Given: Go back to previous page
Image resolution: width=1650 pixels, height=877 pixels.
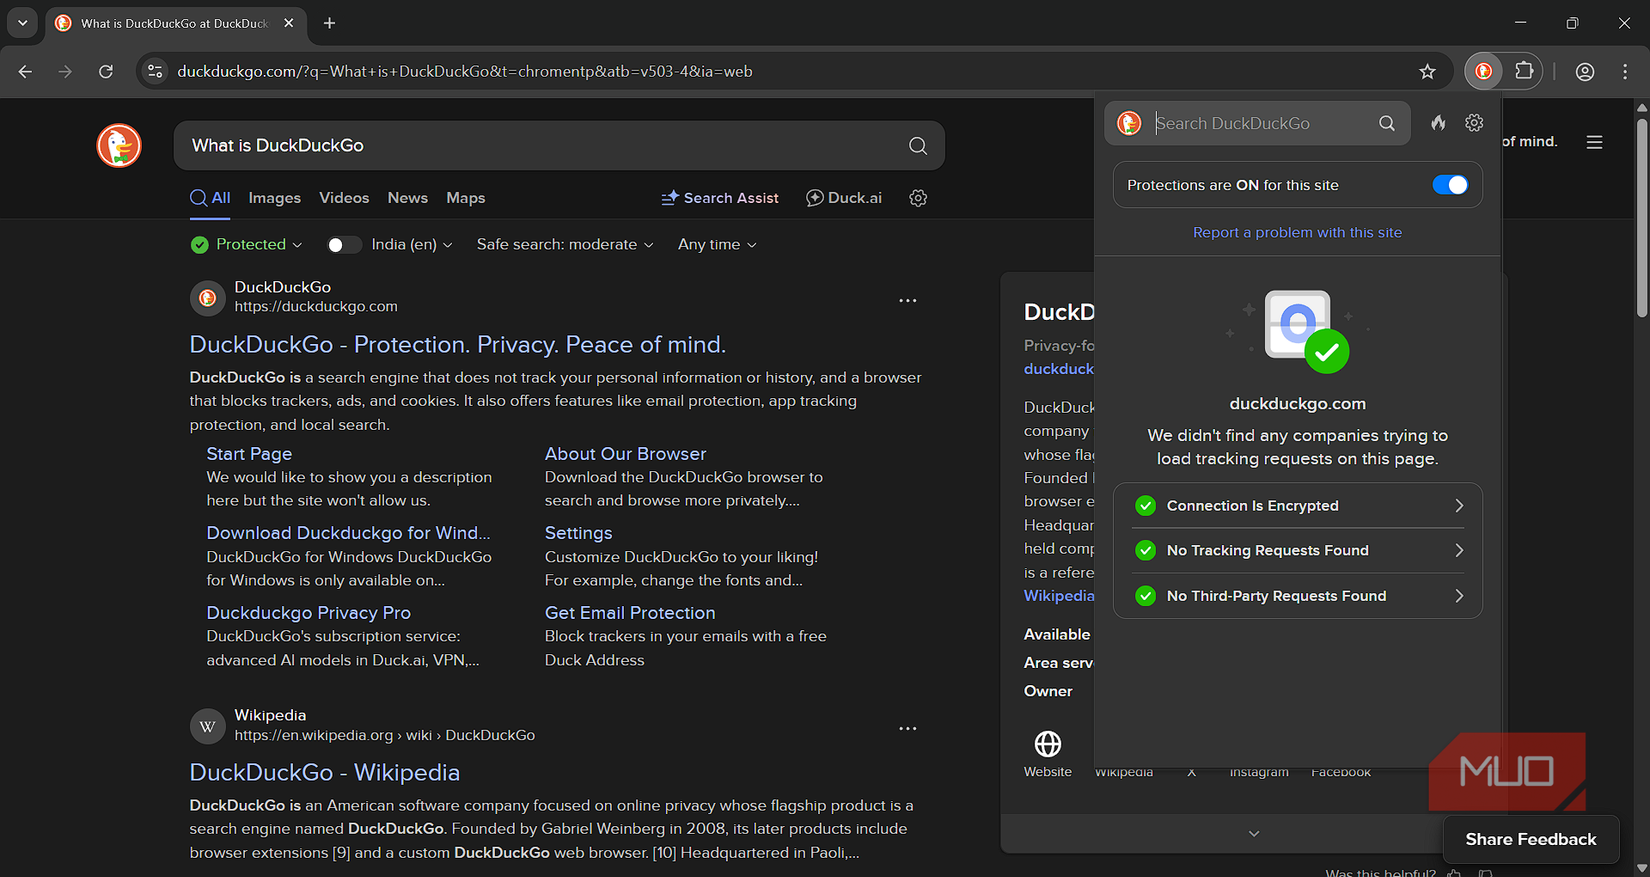Looking at the screenshot, I should 26,71.
